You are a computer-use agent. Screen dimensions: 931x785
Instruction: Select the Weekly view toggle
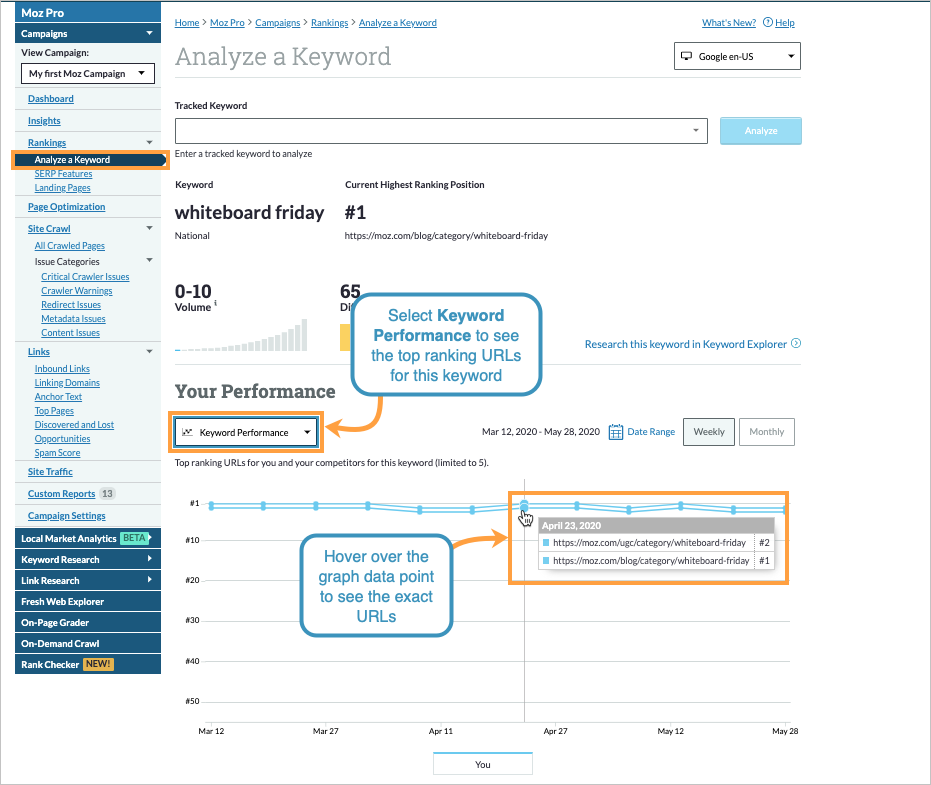click(709, 432)
